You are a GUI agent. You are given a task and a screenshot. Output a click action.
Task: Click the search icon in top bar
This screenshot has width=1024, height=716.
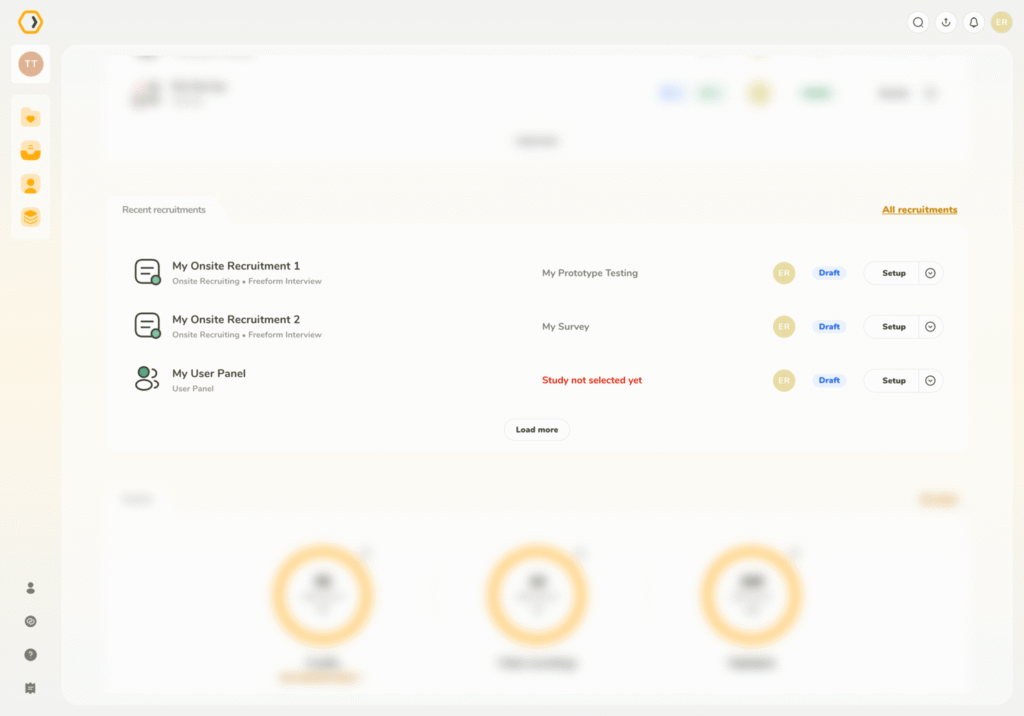tap(918, 22)
